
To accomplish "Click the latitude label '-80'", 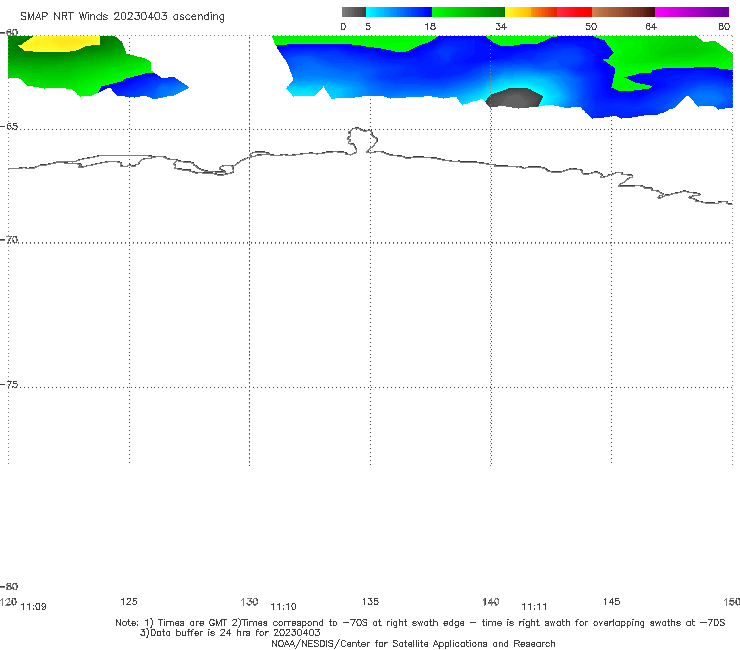I will click(x=9, y=587).
